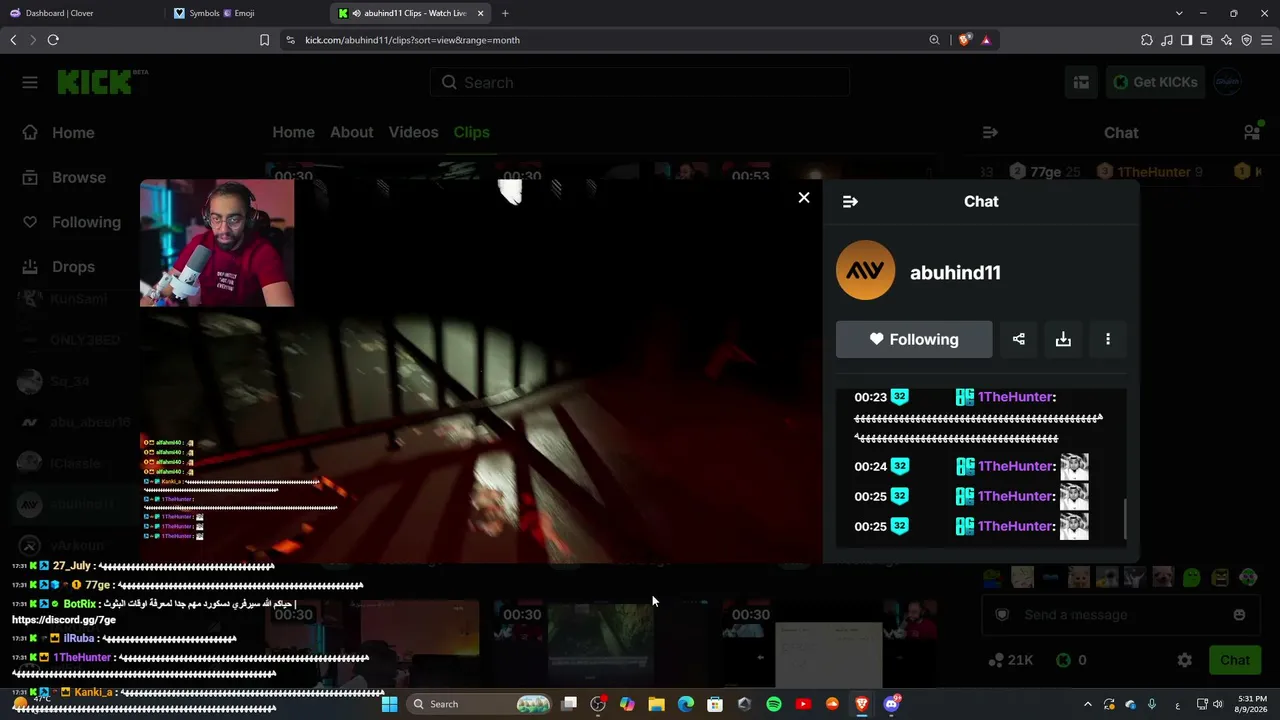Click the green Chat send button
This screenshot has width=1280, height=720.
point(1235,660)
